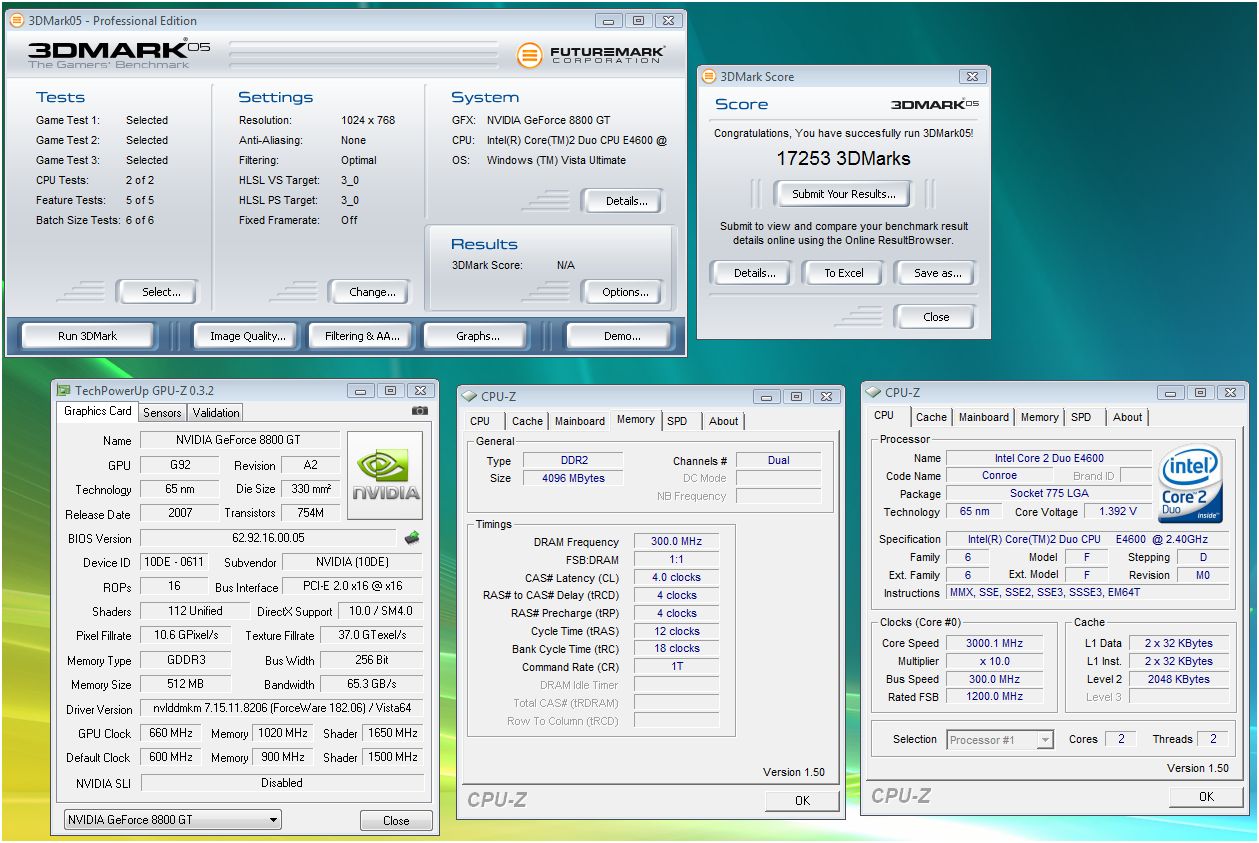The height and width of the screenshot is (843, 1259).
Task: Click Driver Version field in GPU-Z
Action: [x=282, y=708]
